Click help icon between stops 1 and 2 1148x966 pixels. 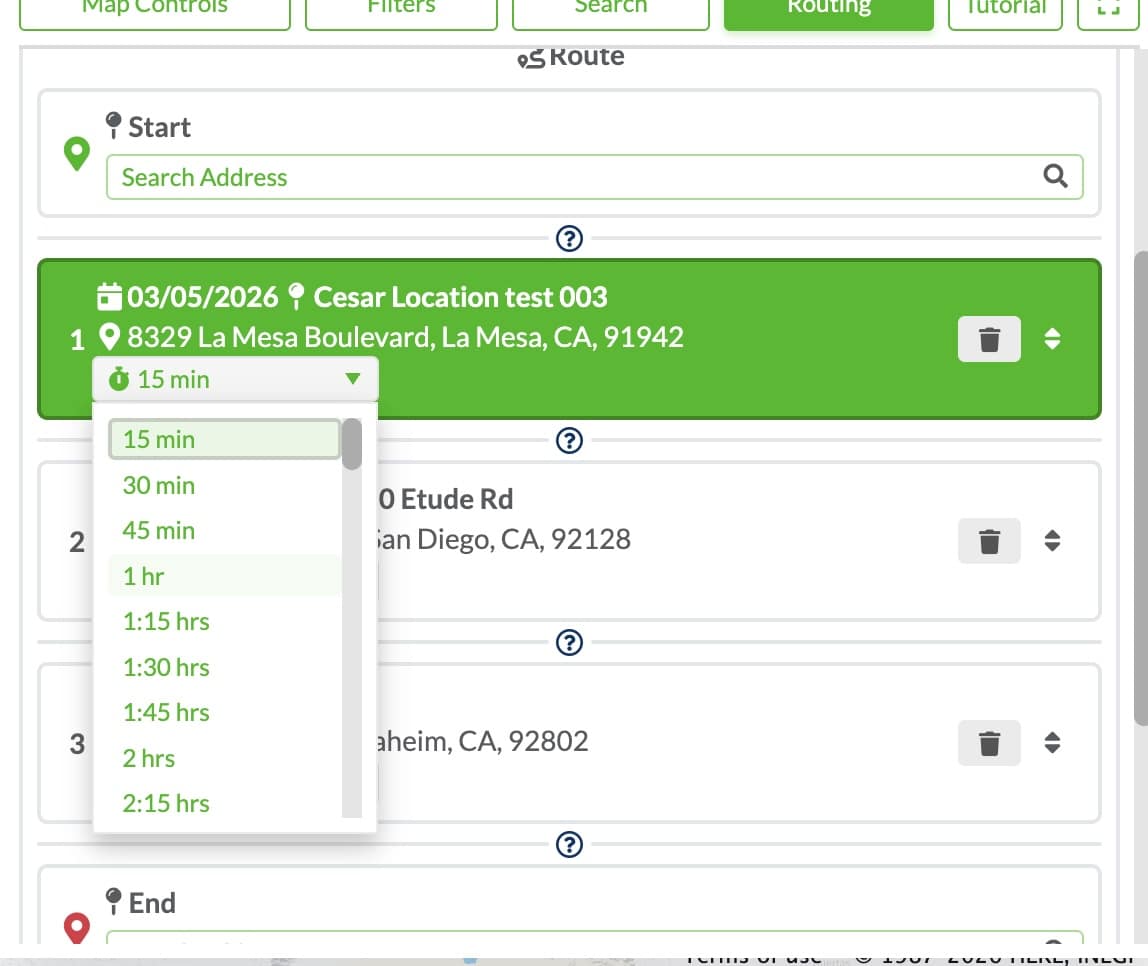569,440
